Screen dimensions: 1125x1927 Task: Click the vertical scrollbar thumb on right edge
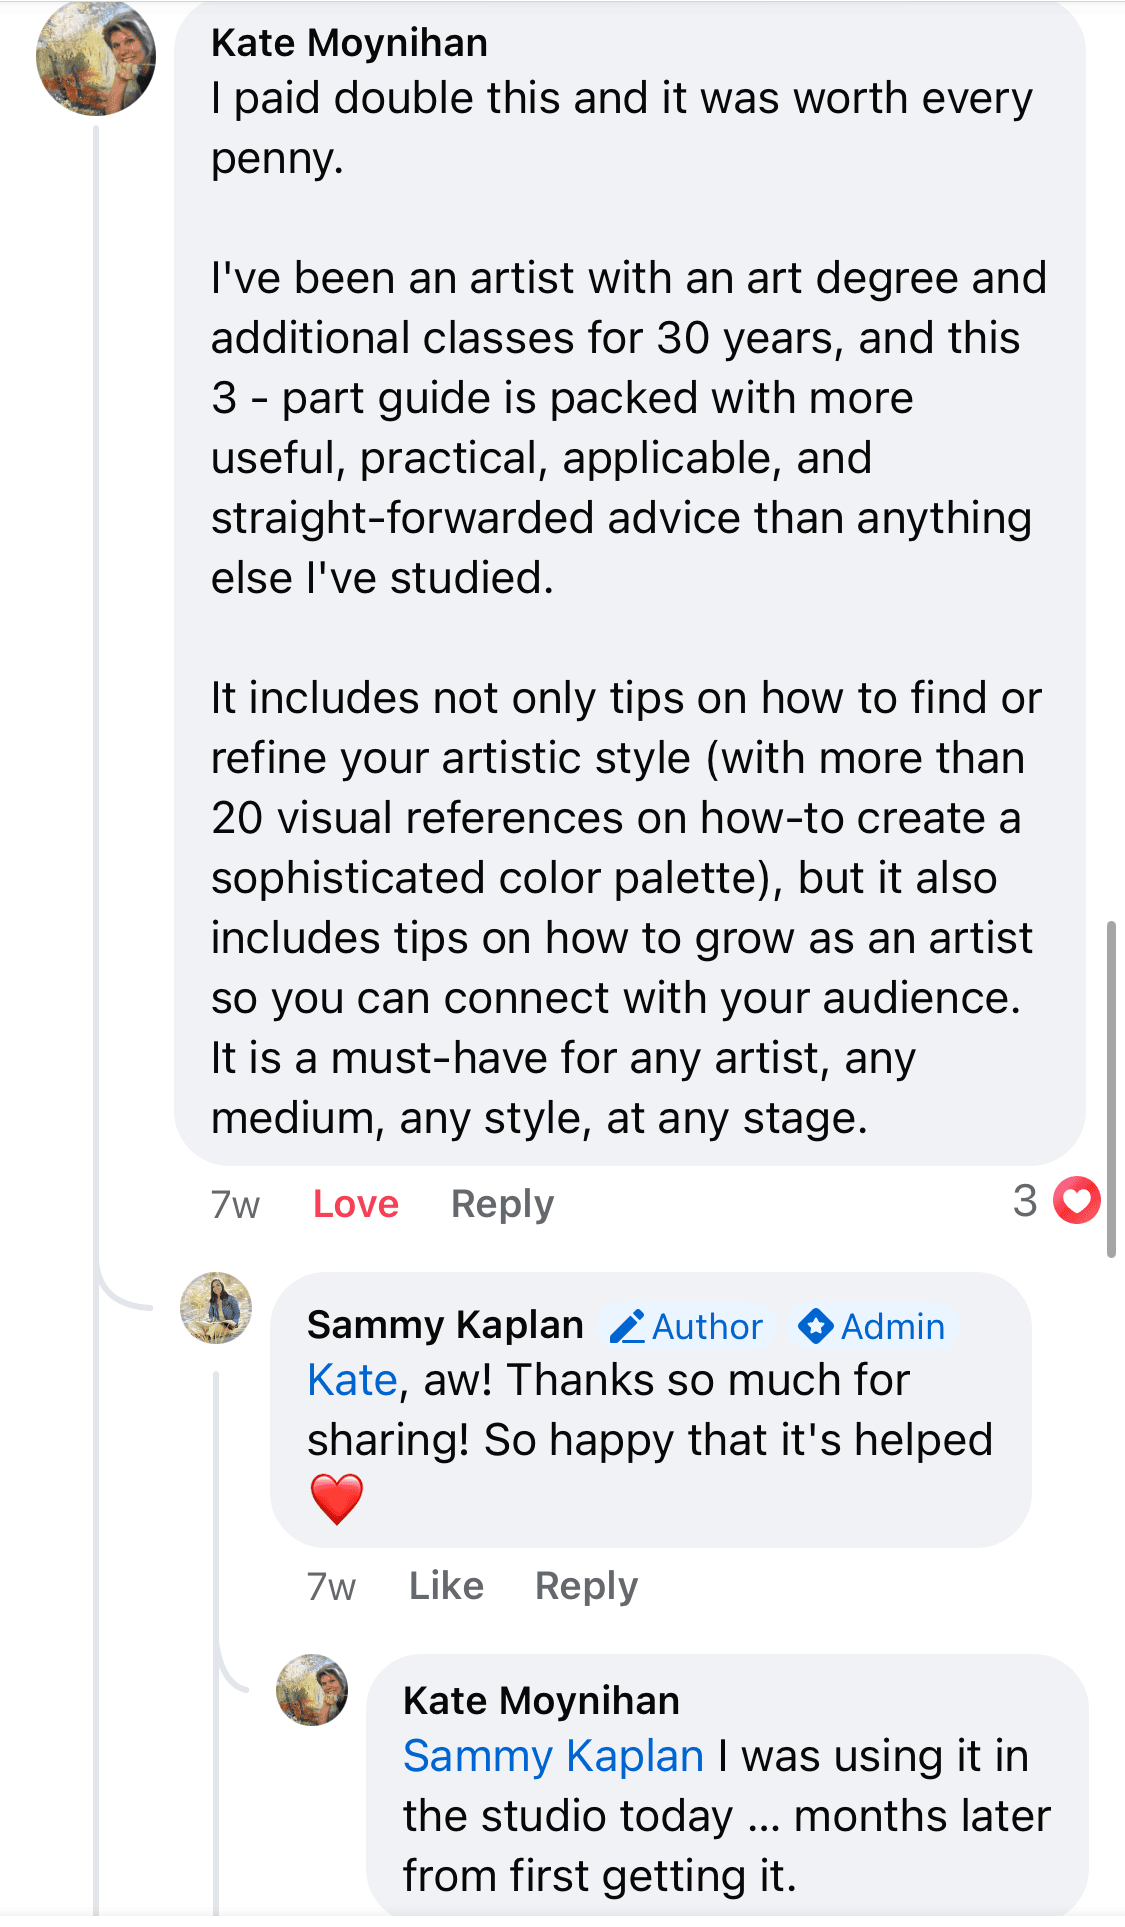tap(1111, 1088)
